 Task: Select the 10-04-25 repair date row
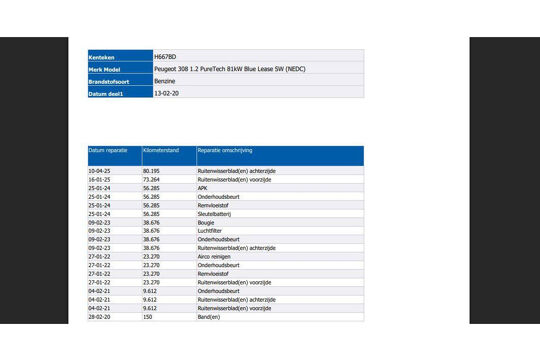pyautogui.click(x=226, y=171)
